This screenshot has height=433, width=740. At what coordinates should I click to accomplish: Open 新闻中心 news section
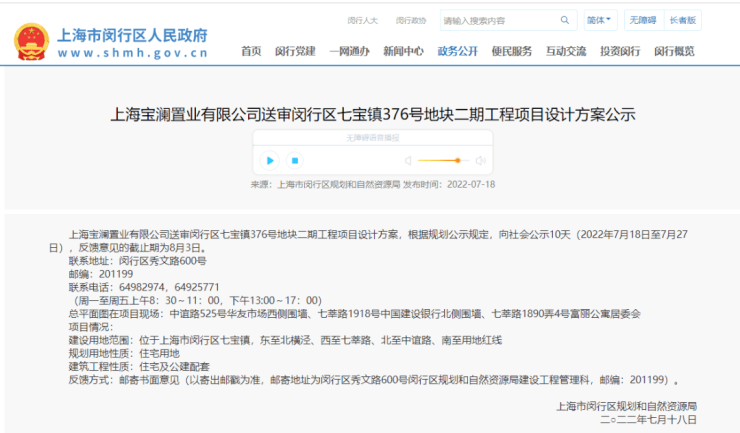click(403, 51)
